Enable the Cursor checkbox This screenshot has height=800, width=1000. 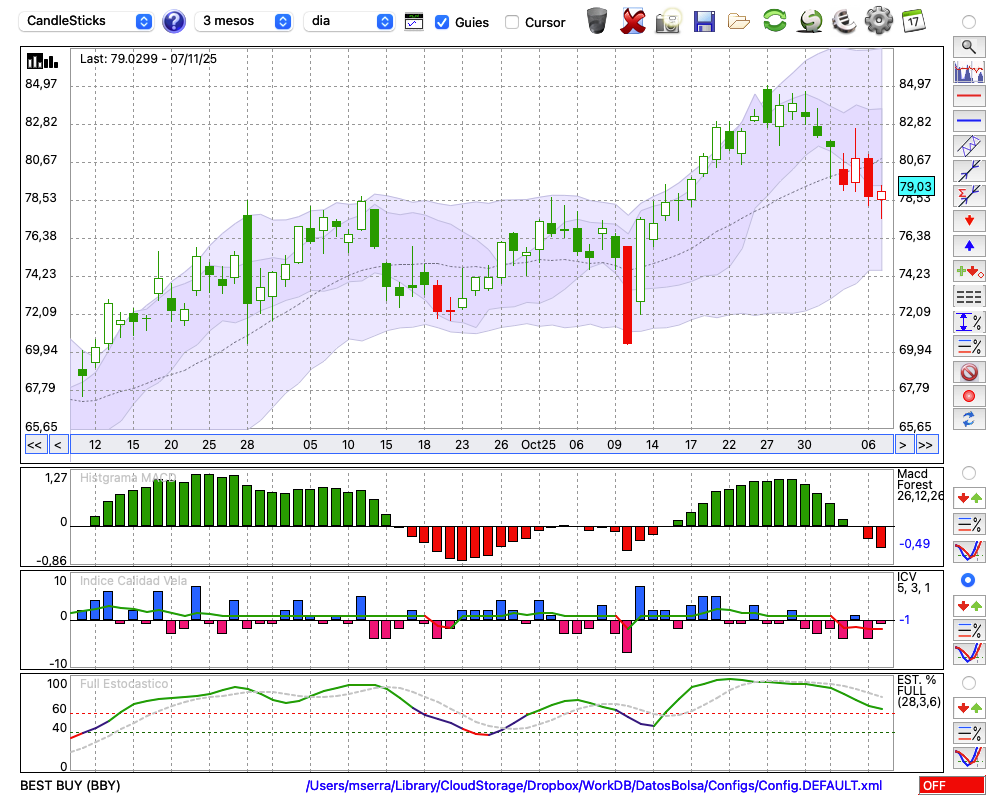pos(511,22)
